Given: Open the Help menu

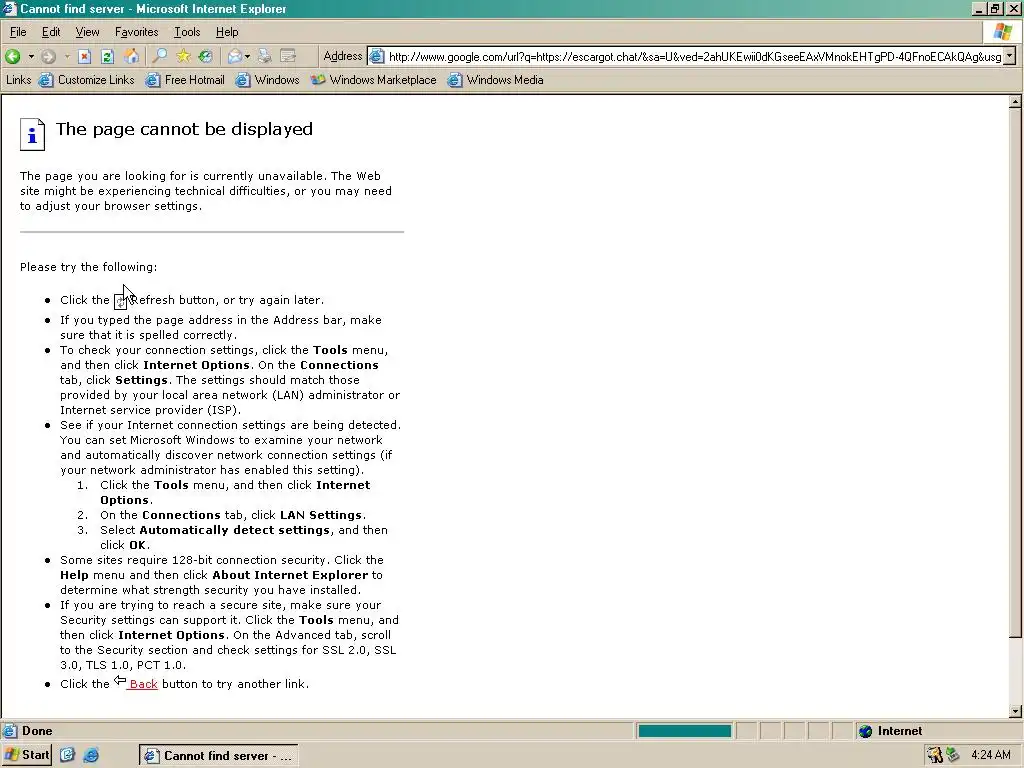Looking at the screenshot, I should 227,31.
